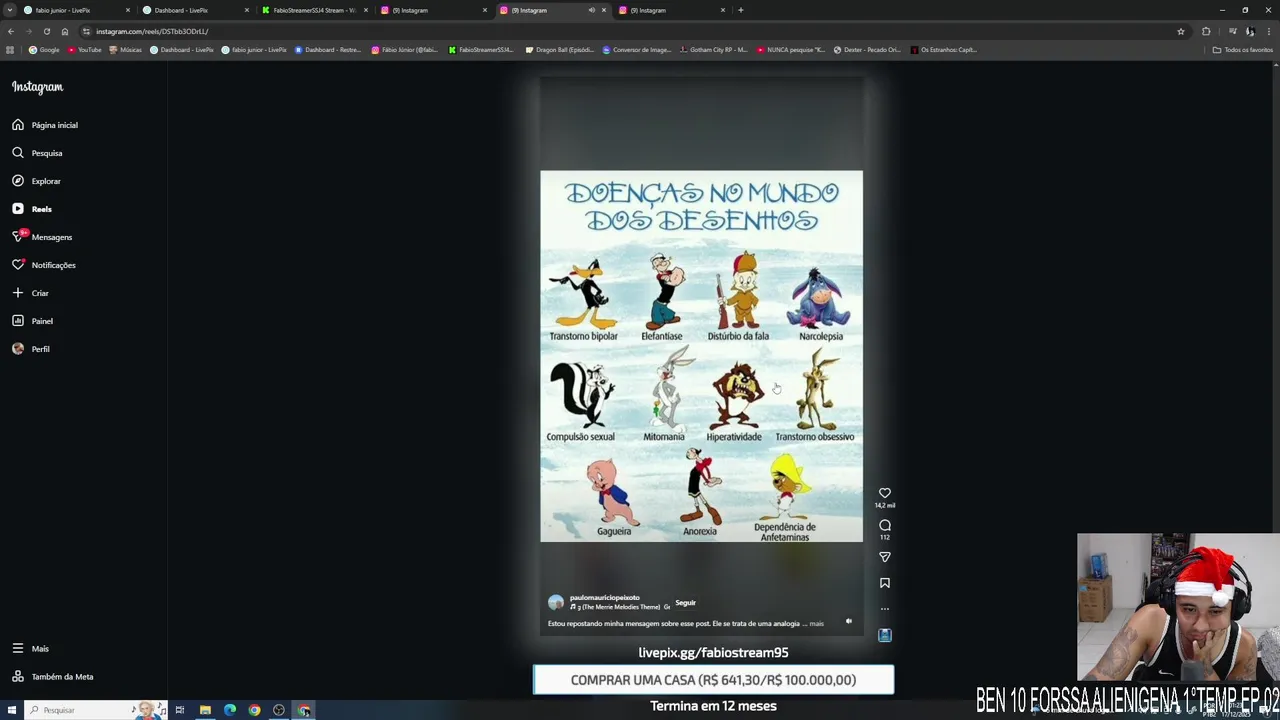Screen dimensions: 1280x720
Task: Open Explorar from the sidebar
Action: click(x=37, y=181)
